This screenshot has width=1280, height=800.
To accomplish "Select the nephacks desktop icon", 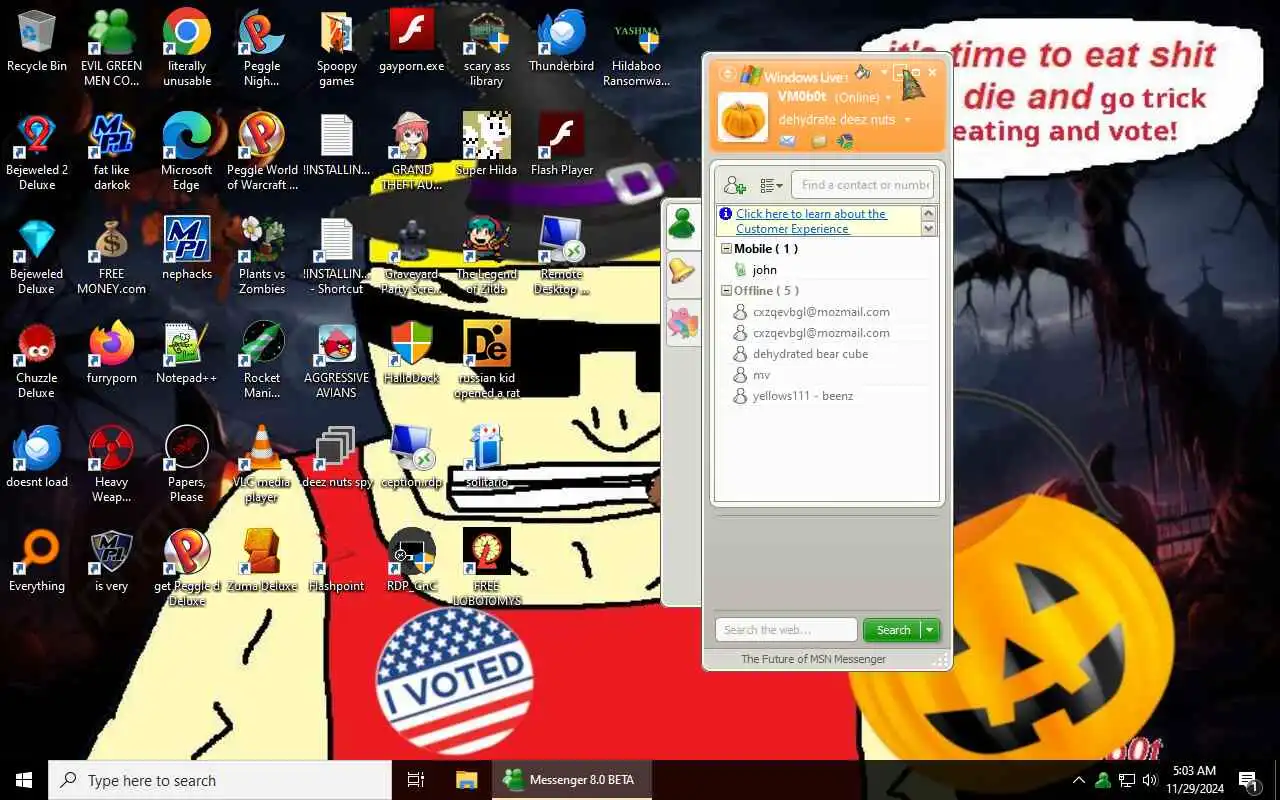I will [187, 249].
